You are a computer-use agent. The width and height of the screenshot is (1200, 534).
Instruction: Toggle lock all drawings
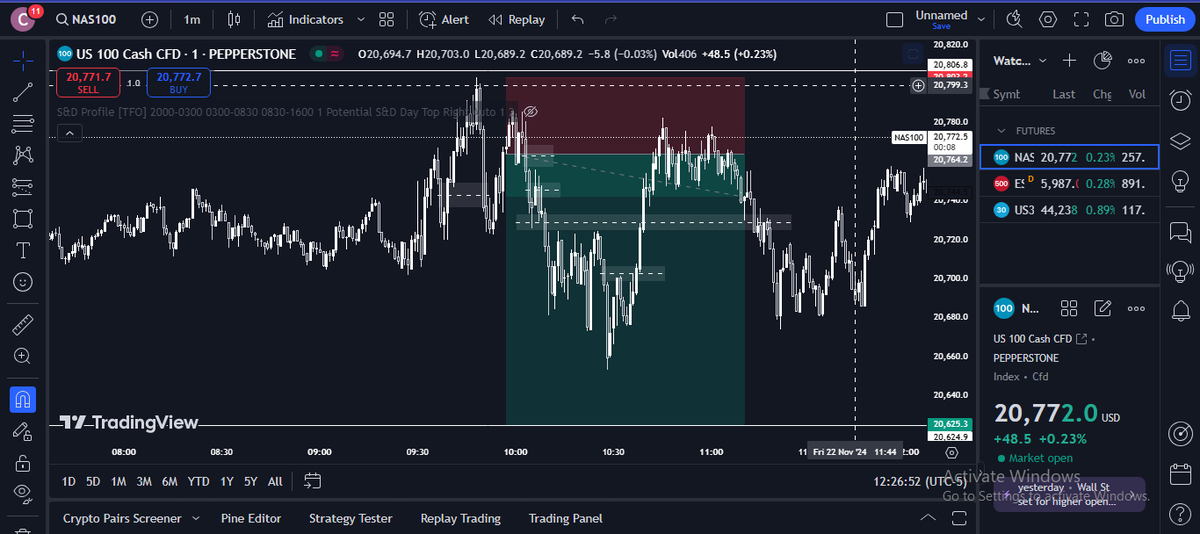23,463
